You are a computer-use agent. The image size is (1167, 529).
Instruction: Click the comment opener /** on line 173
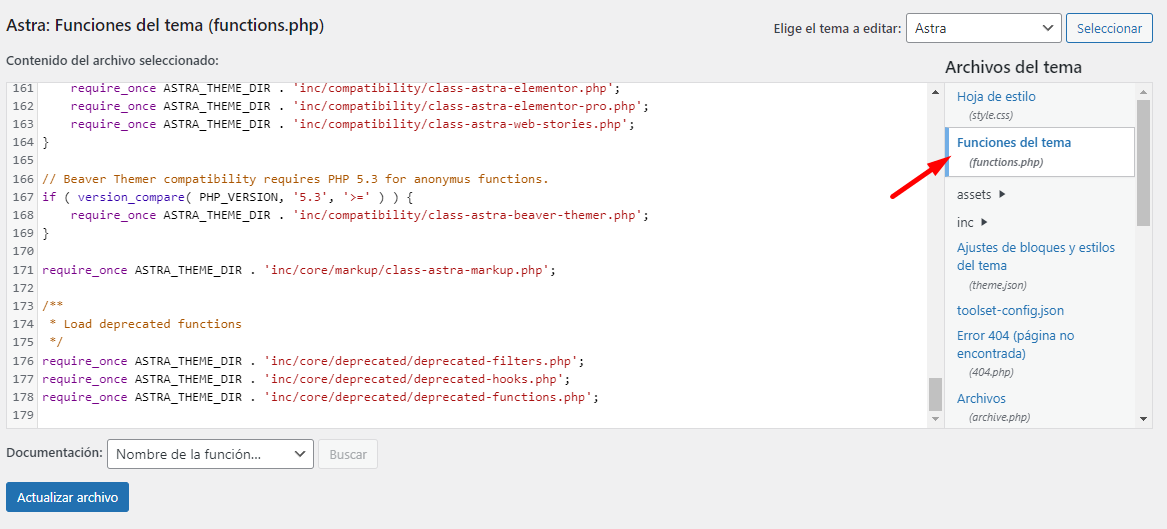pyautogui.click(x=53, y=306)
